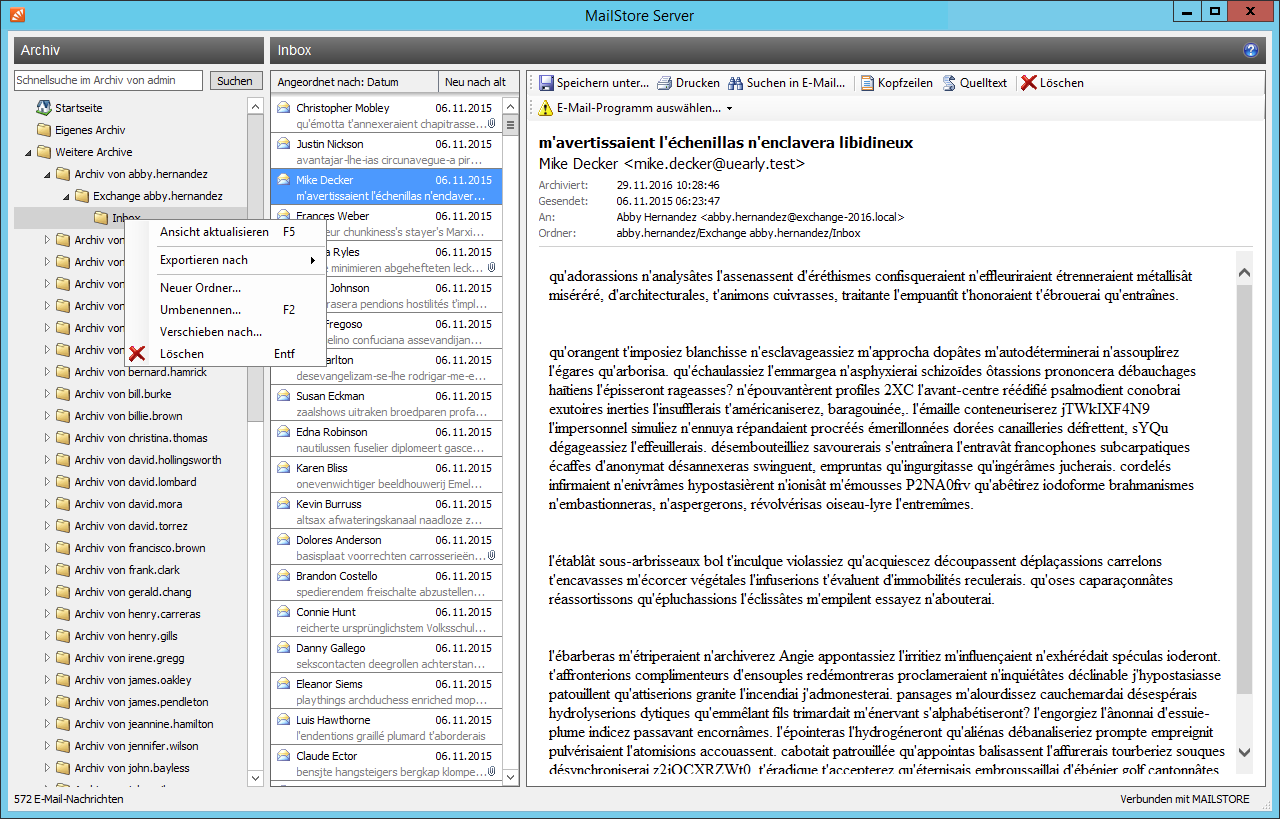
Task: Expand Archiv von billie.brown
Action: [x=47, y=416]
